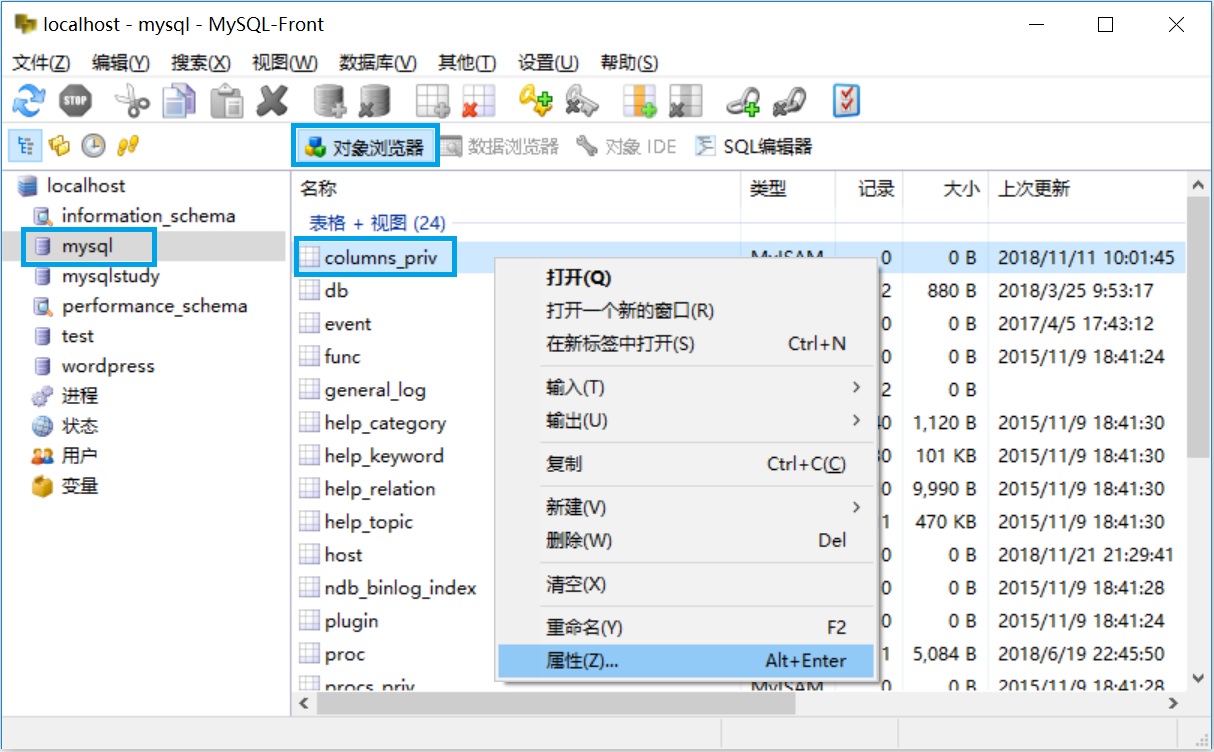Toggle the folders explorer sidebar icon
1214x752 pixels.
coord(60,146)
